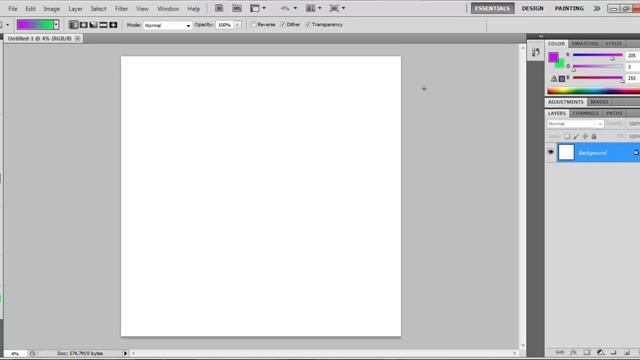The width and height of the screenshot is (640, 360).
Task: Select the Radial Gradient style icon
Action: click(84, 25)
